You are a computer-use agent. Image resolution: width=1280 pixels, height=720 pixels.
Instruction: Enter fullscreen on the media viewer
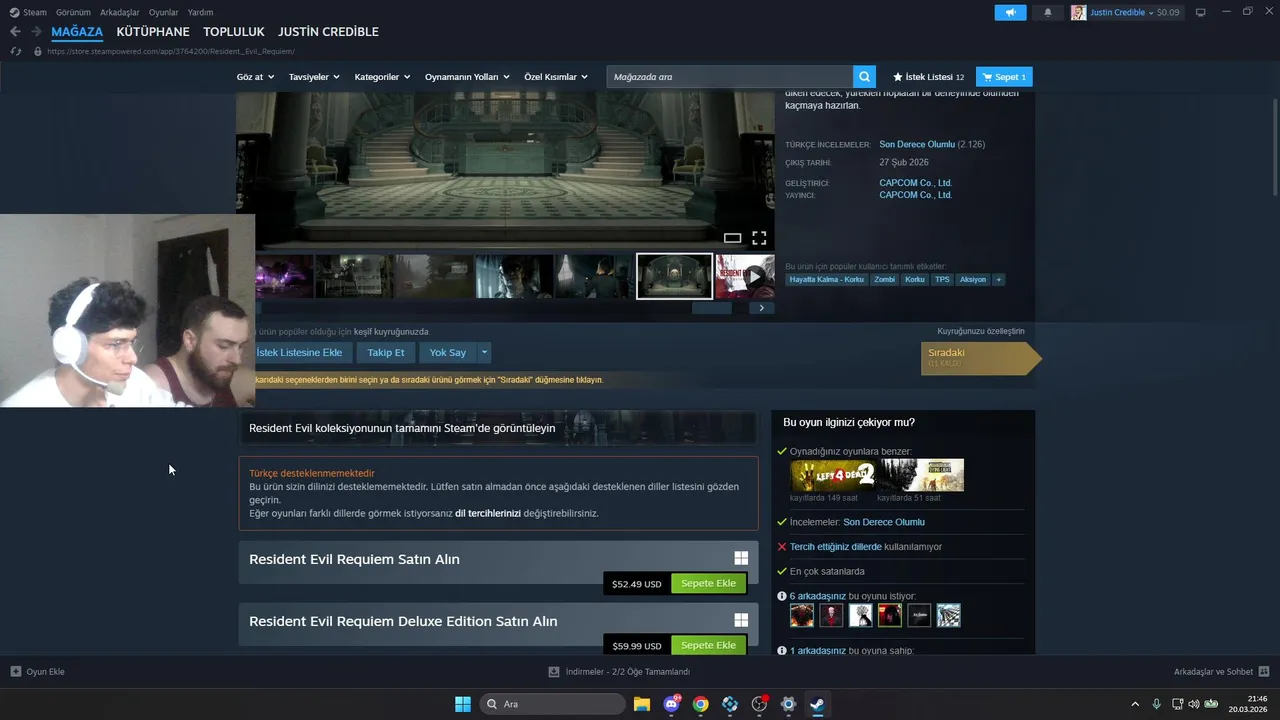click(759, 238)
